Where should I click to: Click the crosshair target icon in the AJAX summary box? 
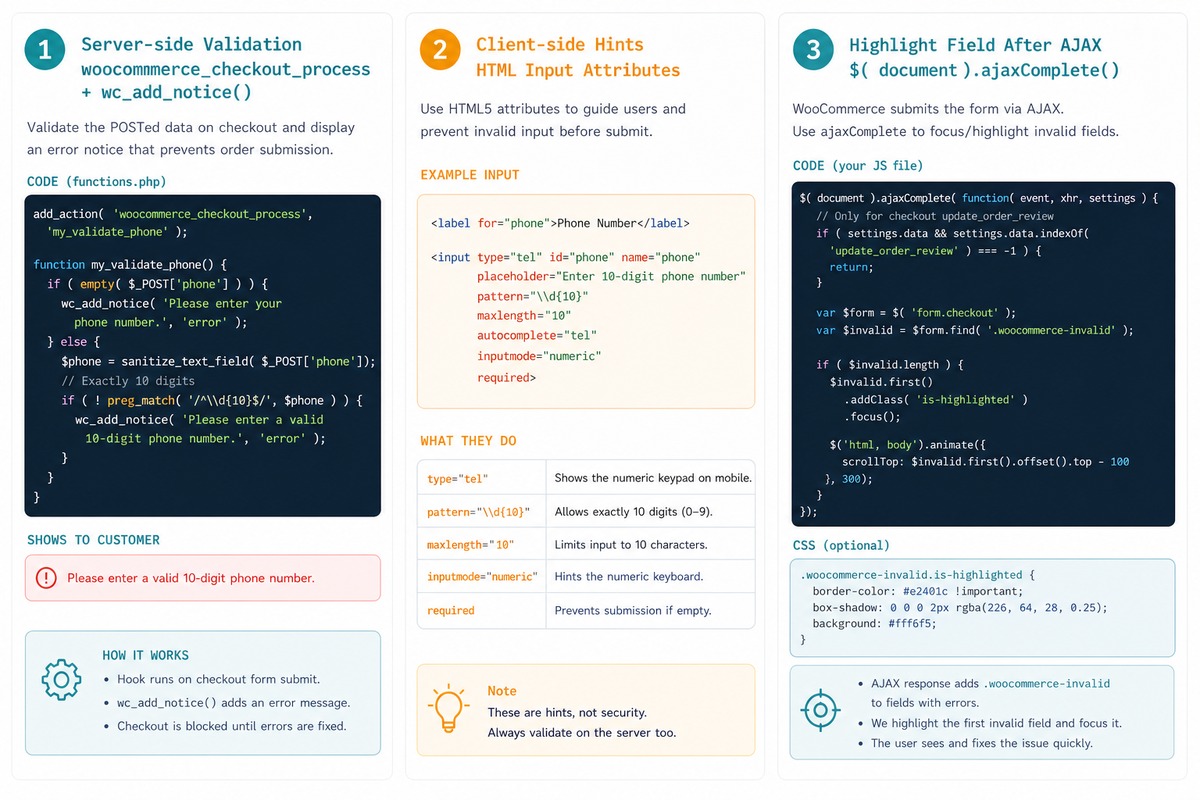coord(820,711)
